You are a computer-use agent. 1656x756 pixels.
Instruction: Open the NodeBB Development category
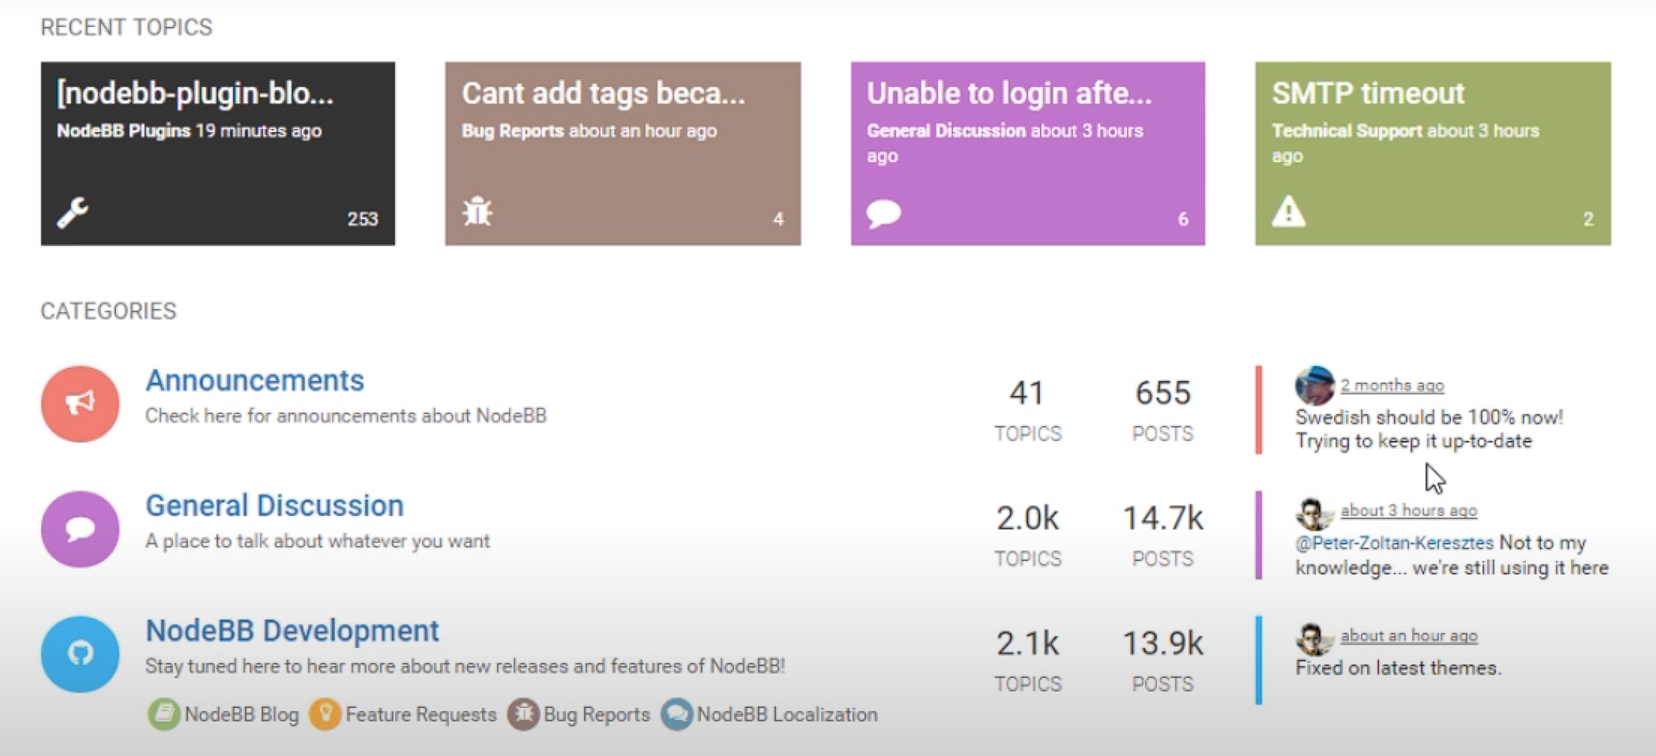point(291,630)
